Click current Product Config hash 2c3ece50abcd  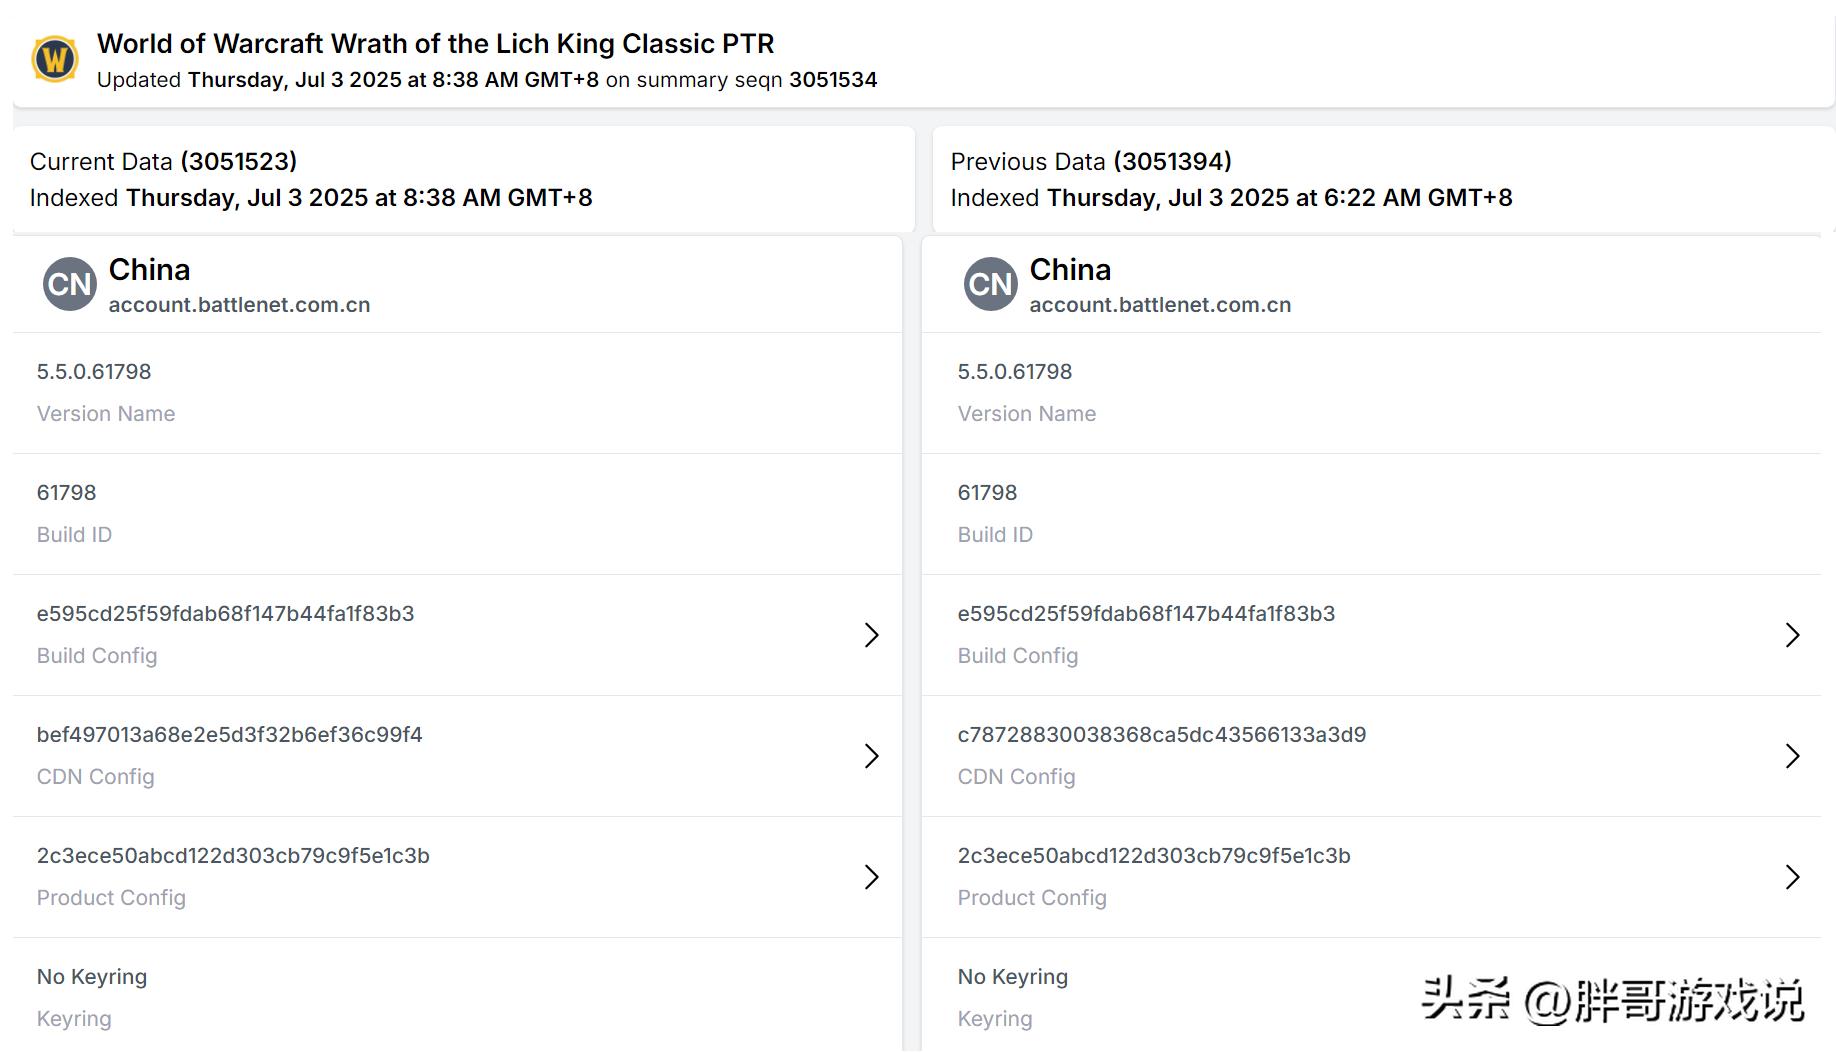[x=233, y=856]
